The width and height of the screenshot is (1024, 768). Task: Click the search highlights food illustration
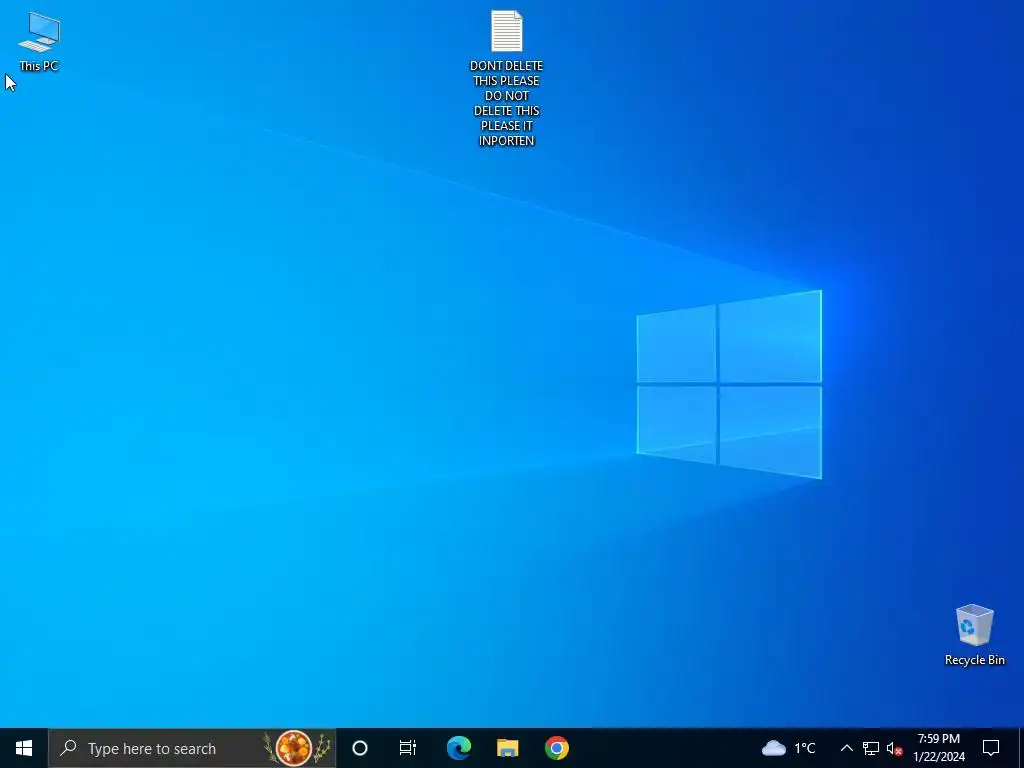pos(296,748)
